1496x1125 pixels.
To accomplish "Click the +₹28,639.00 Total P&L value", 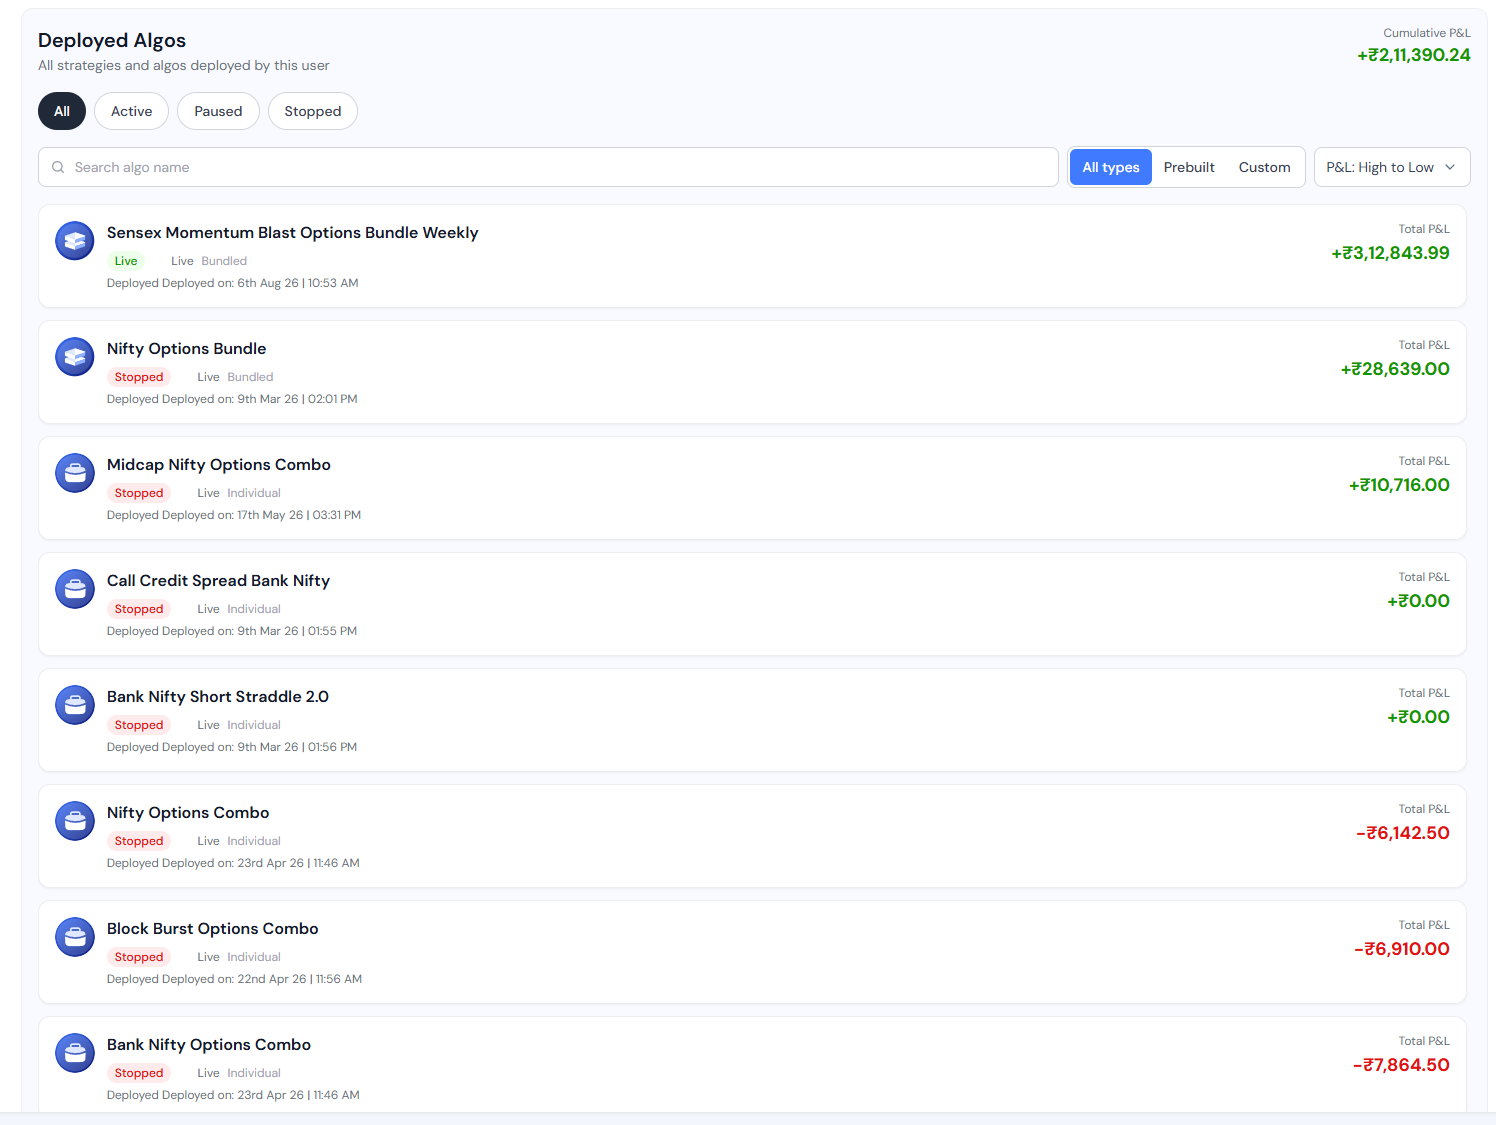I will point(1395,369).
